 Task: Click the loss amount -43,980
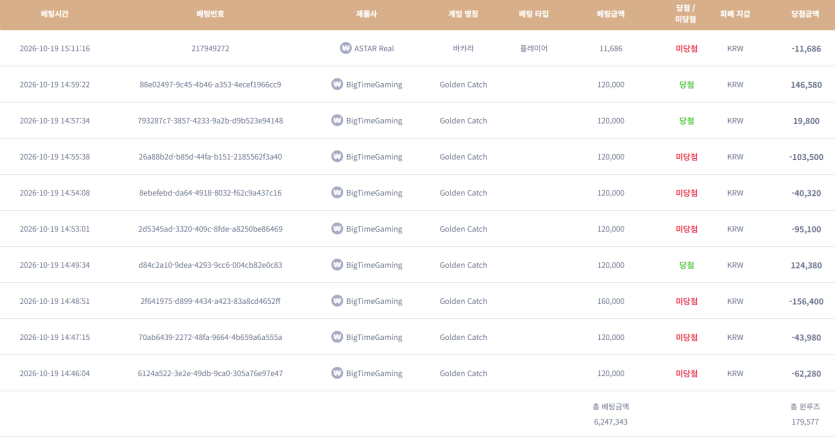click(x=806, y=337)
